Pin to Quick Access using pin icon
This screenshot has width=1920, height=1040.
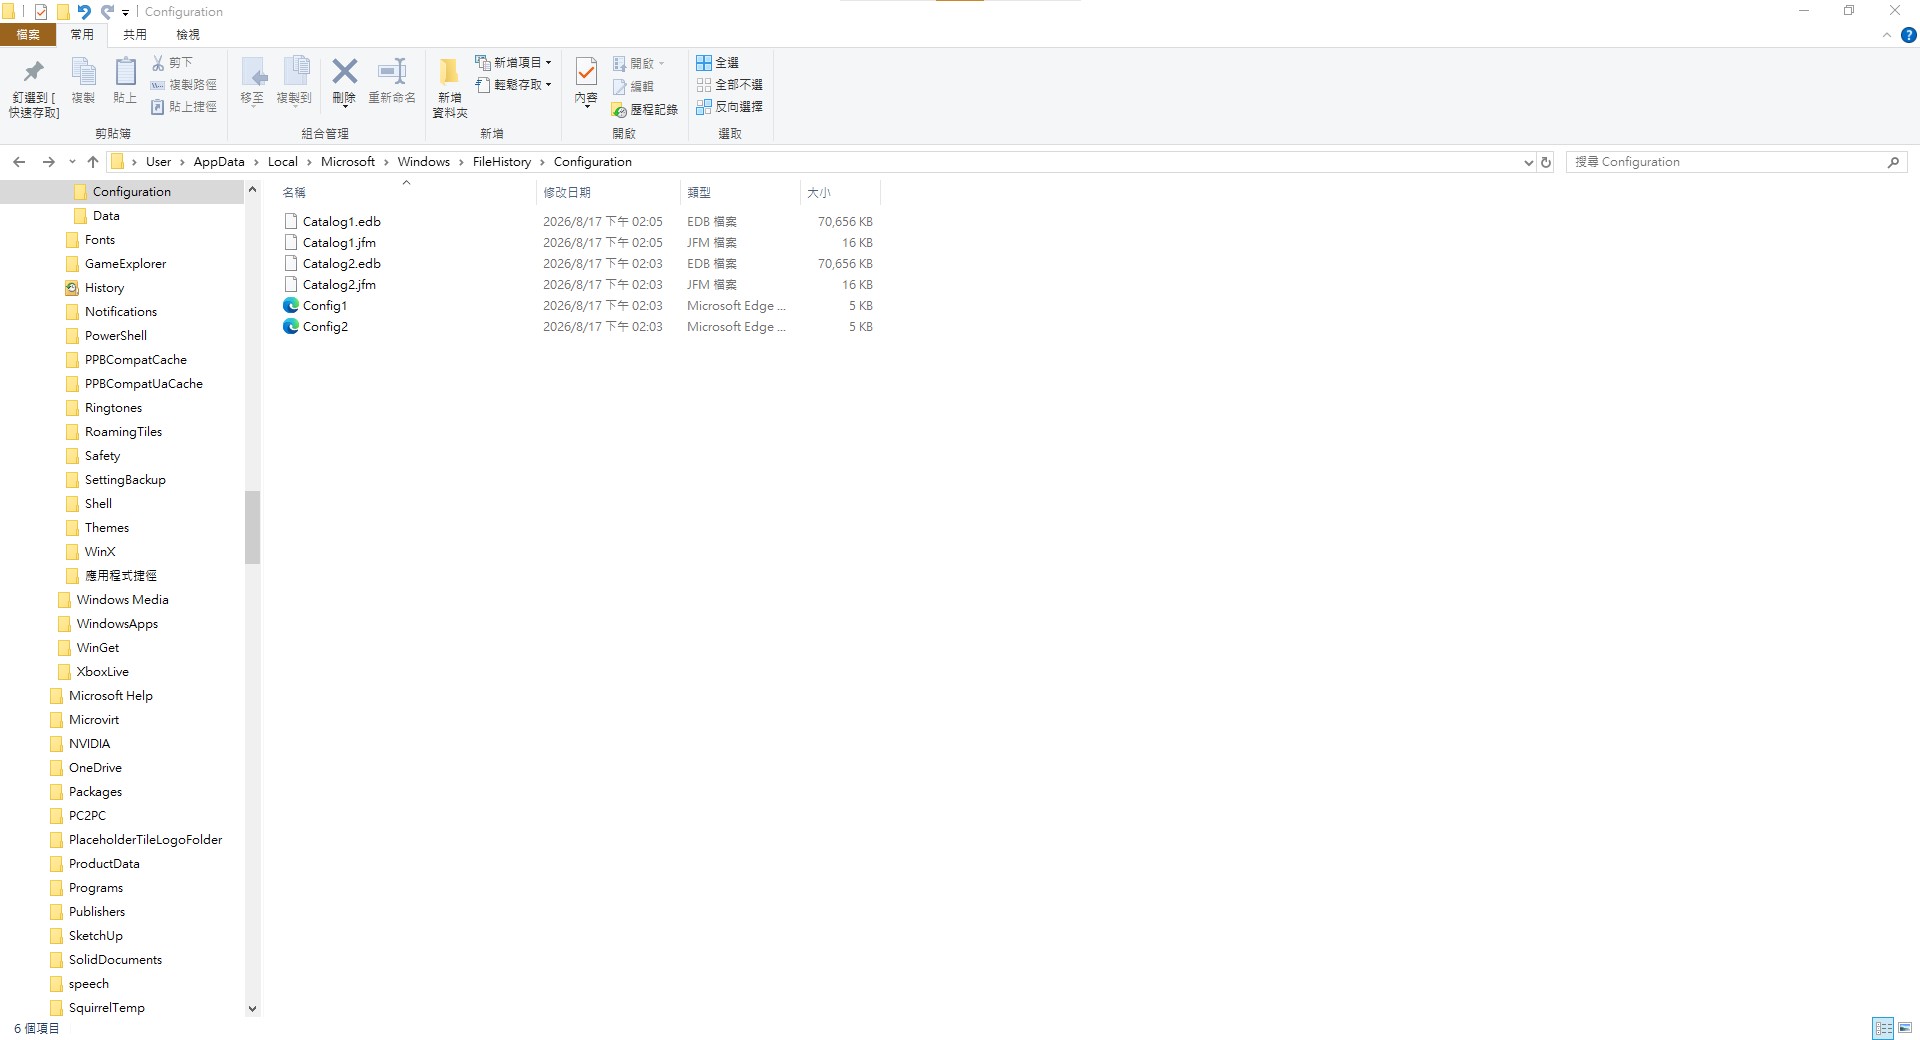(34, 86)
